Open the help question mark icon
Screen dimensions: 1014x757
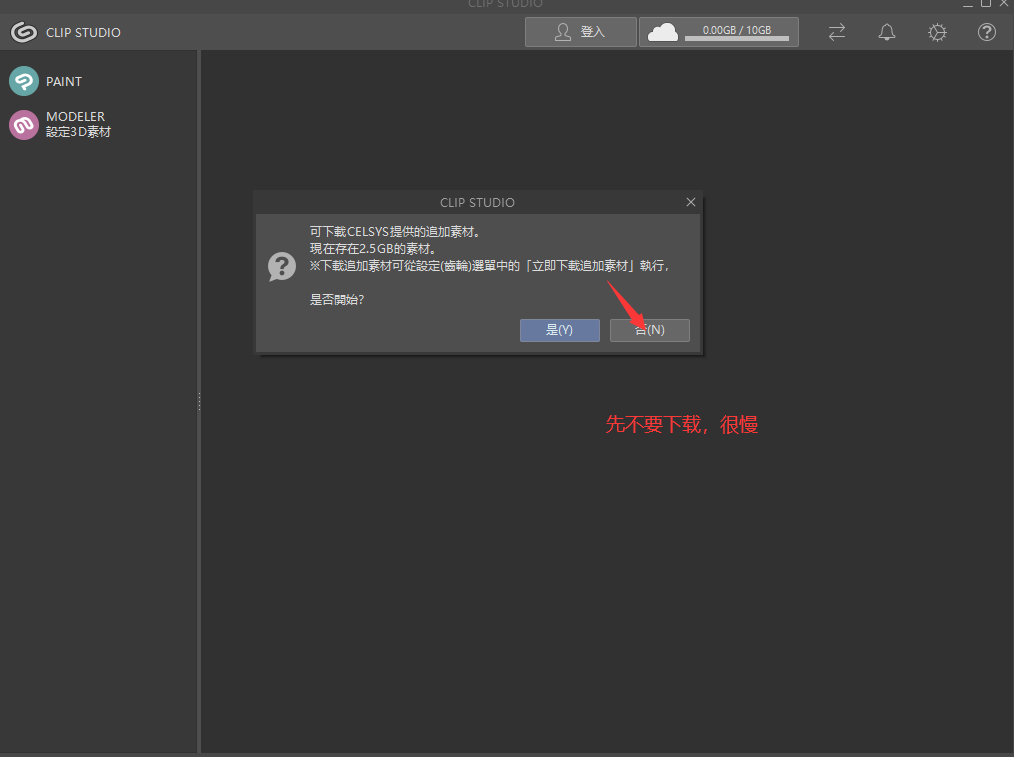click(987, 32)
